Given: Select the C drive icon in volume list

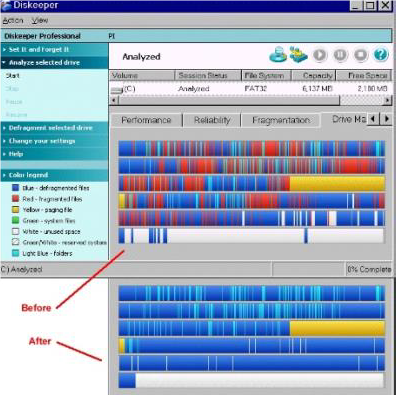Looking at the screenshot, I should 117,89.
